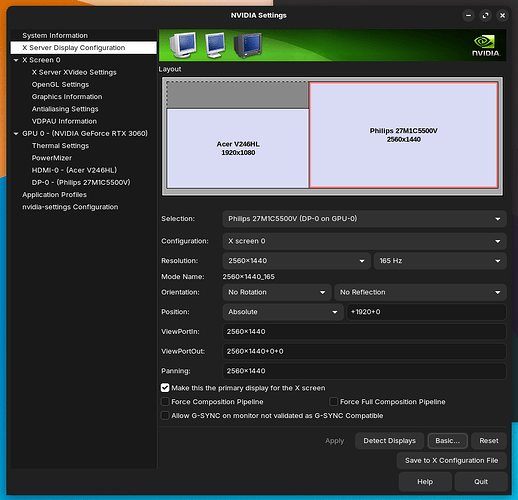This screenshot has width=518, height=500.
Task: Enable Force Composition Pipeline
Action: click(165, 402)
